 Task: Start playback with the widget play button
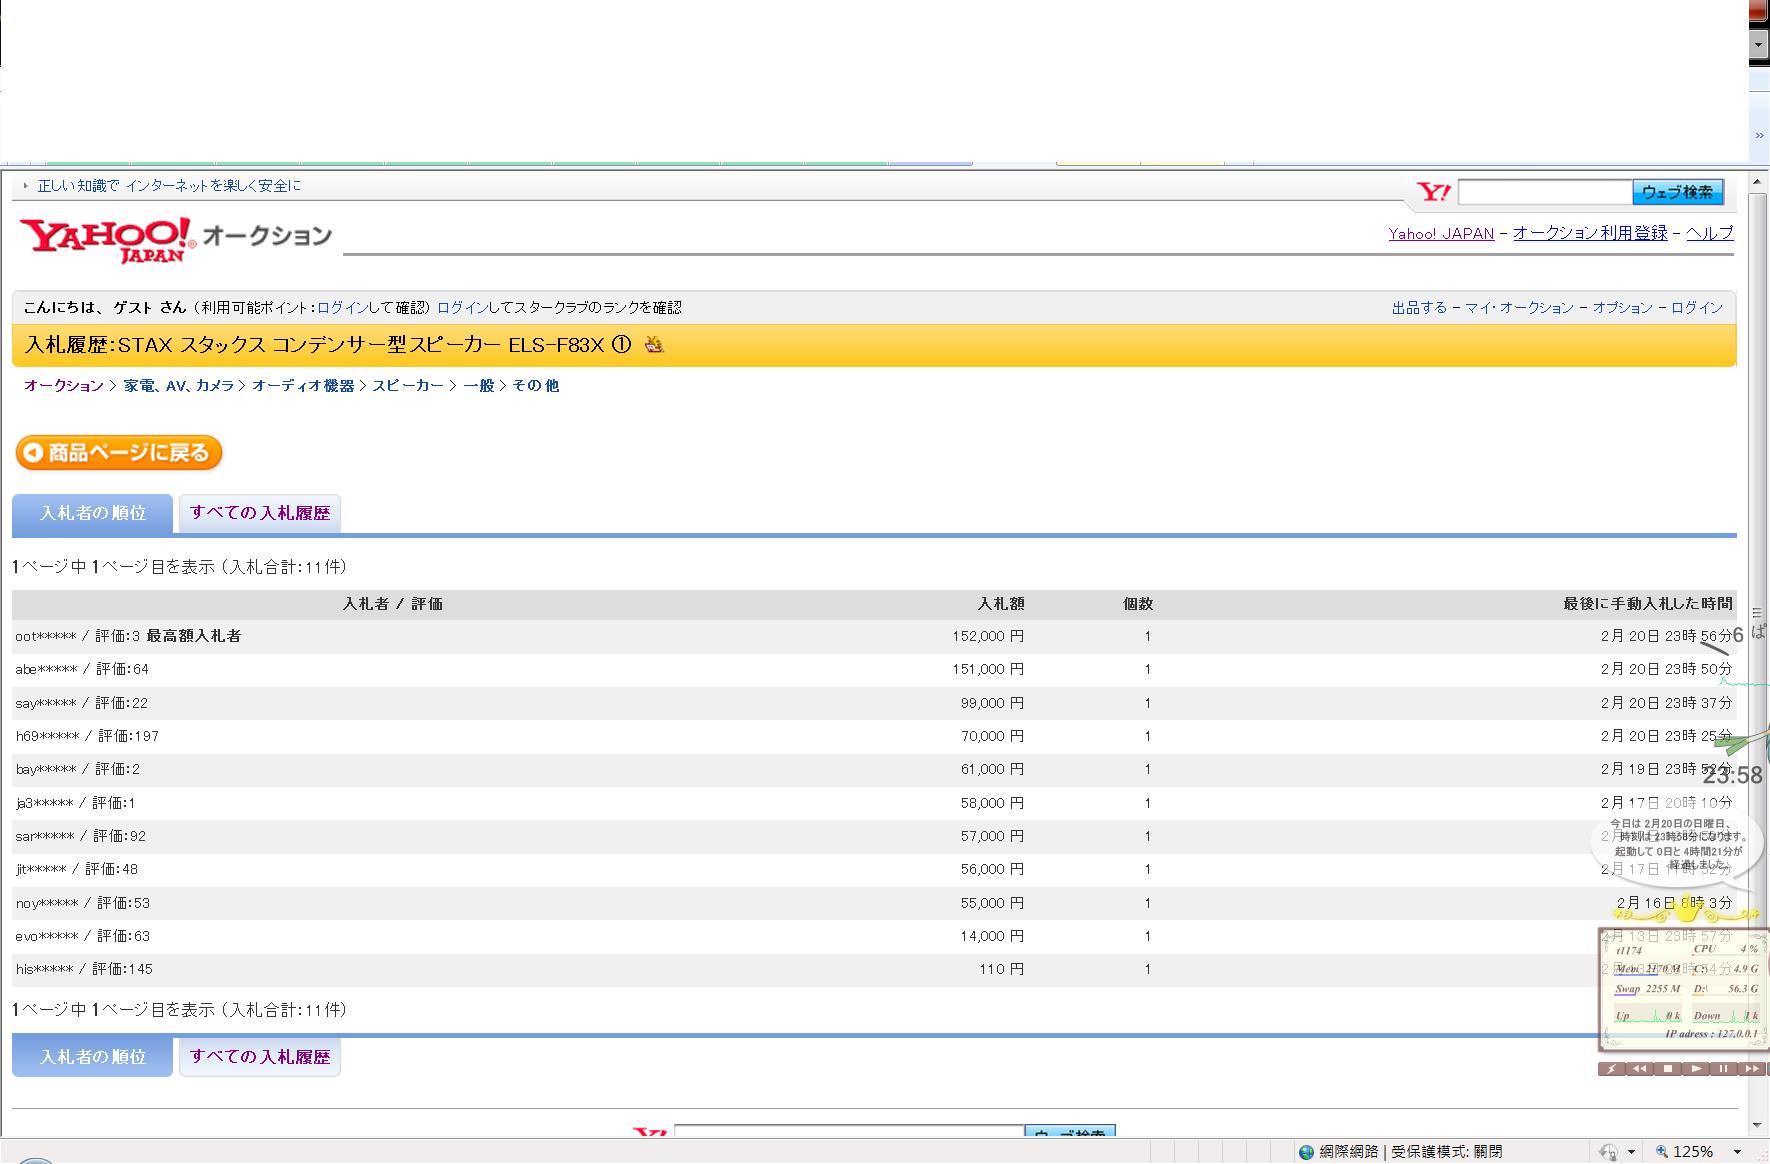tap(1696, 1068)
